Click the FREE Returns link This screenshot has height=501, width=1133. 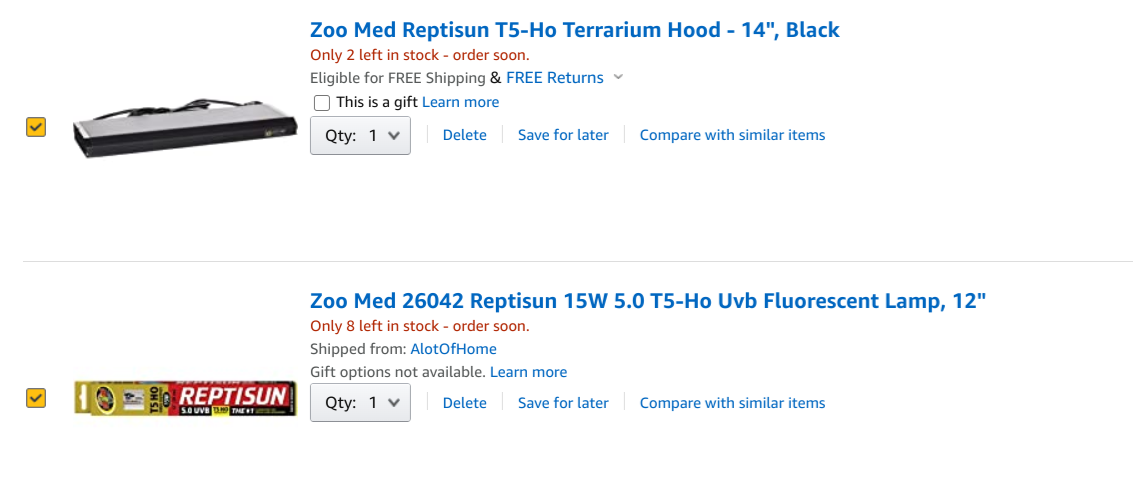tap(555, 78)
